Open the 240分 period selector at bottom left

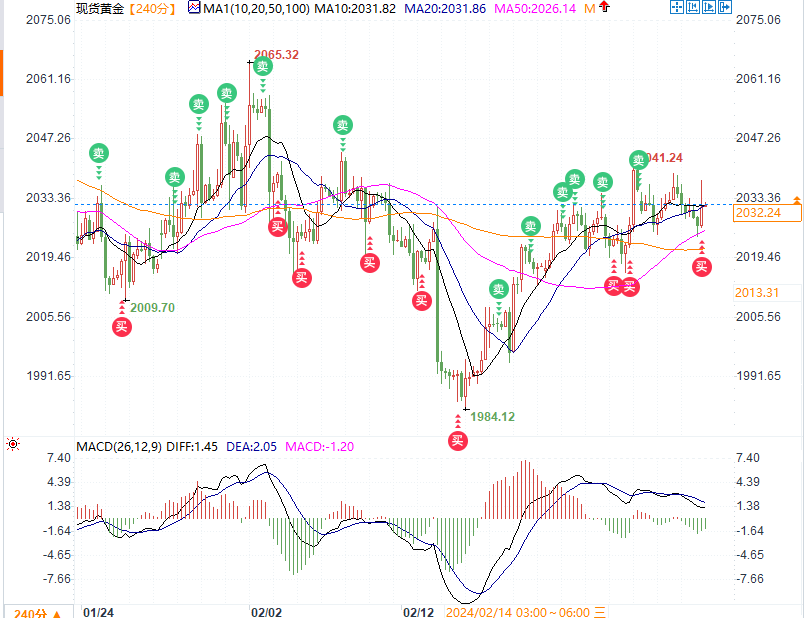[37, 612]
